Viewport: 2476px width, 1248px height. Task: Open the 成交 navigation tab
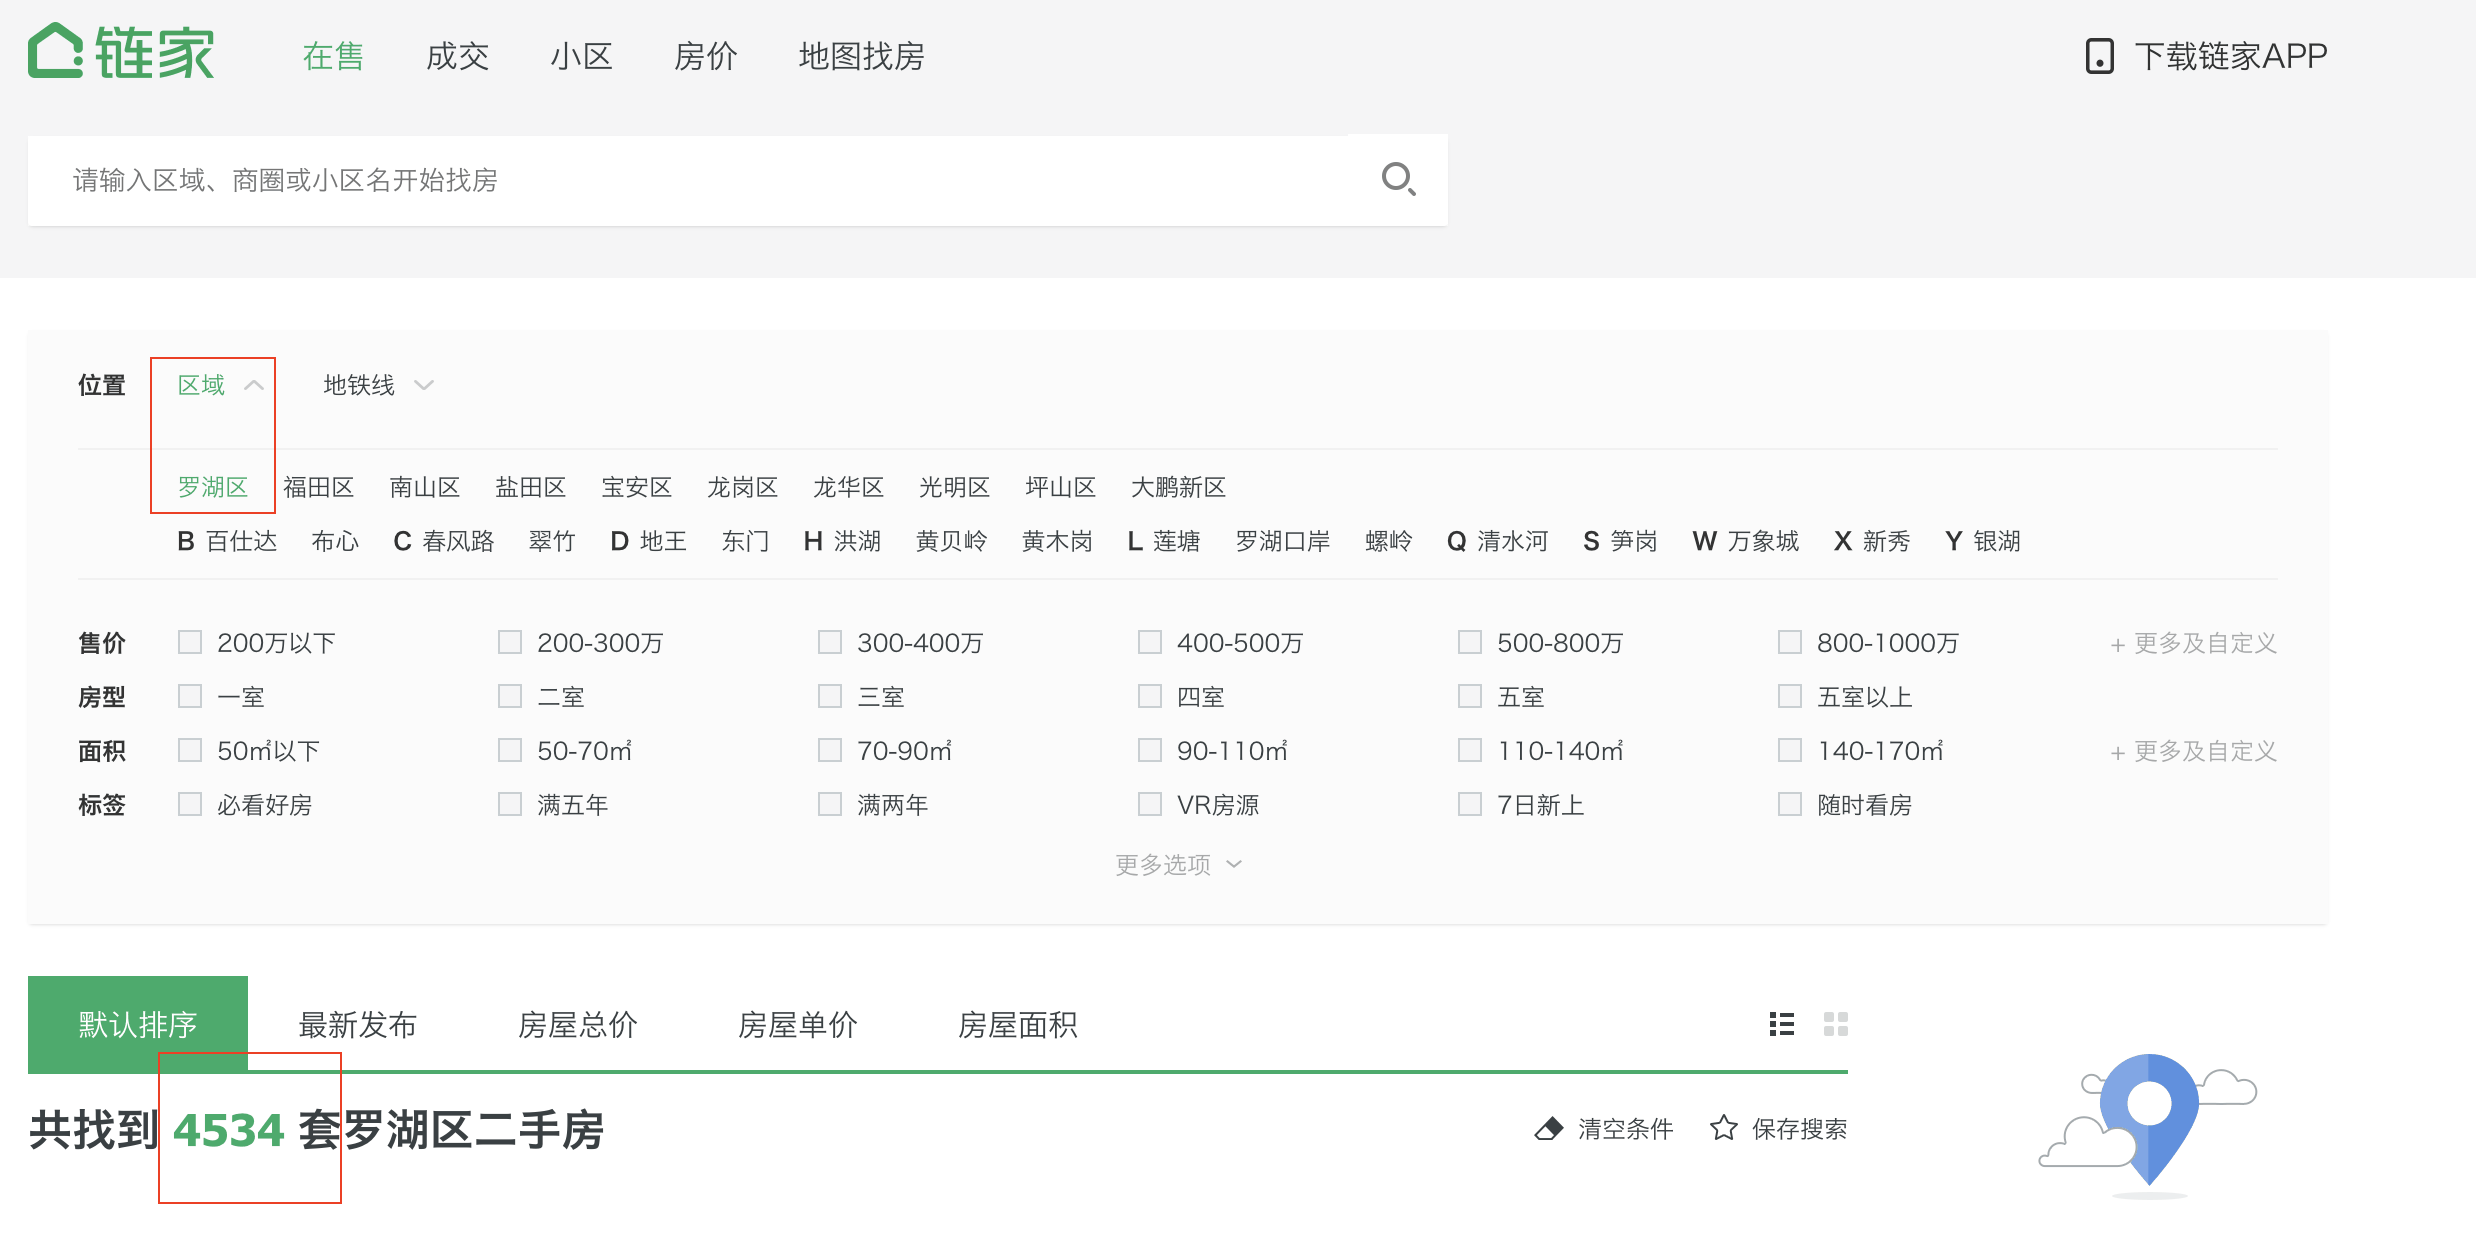(457, 56)
